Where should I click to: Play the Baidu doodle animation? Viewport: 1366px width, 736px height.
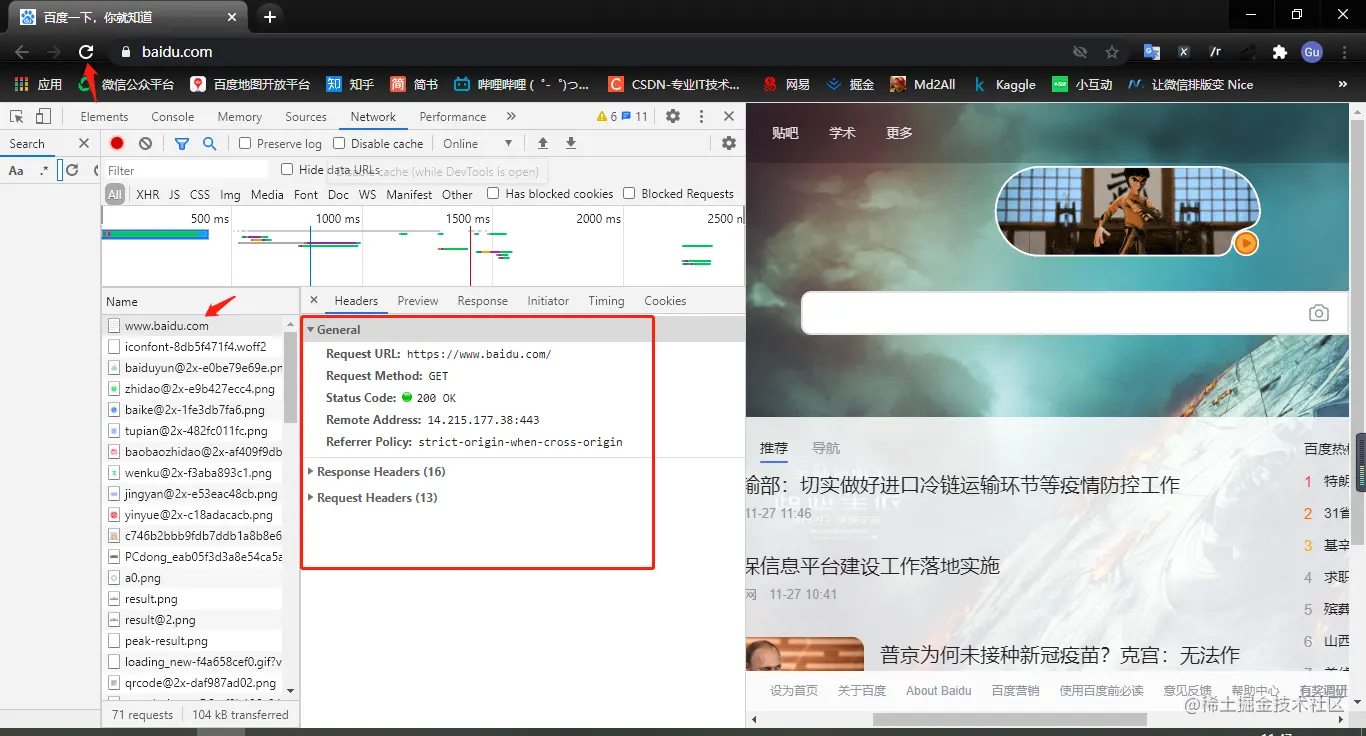pyautogui.click(x=1245, y=243)
